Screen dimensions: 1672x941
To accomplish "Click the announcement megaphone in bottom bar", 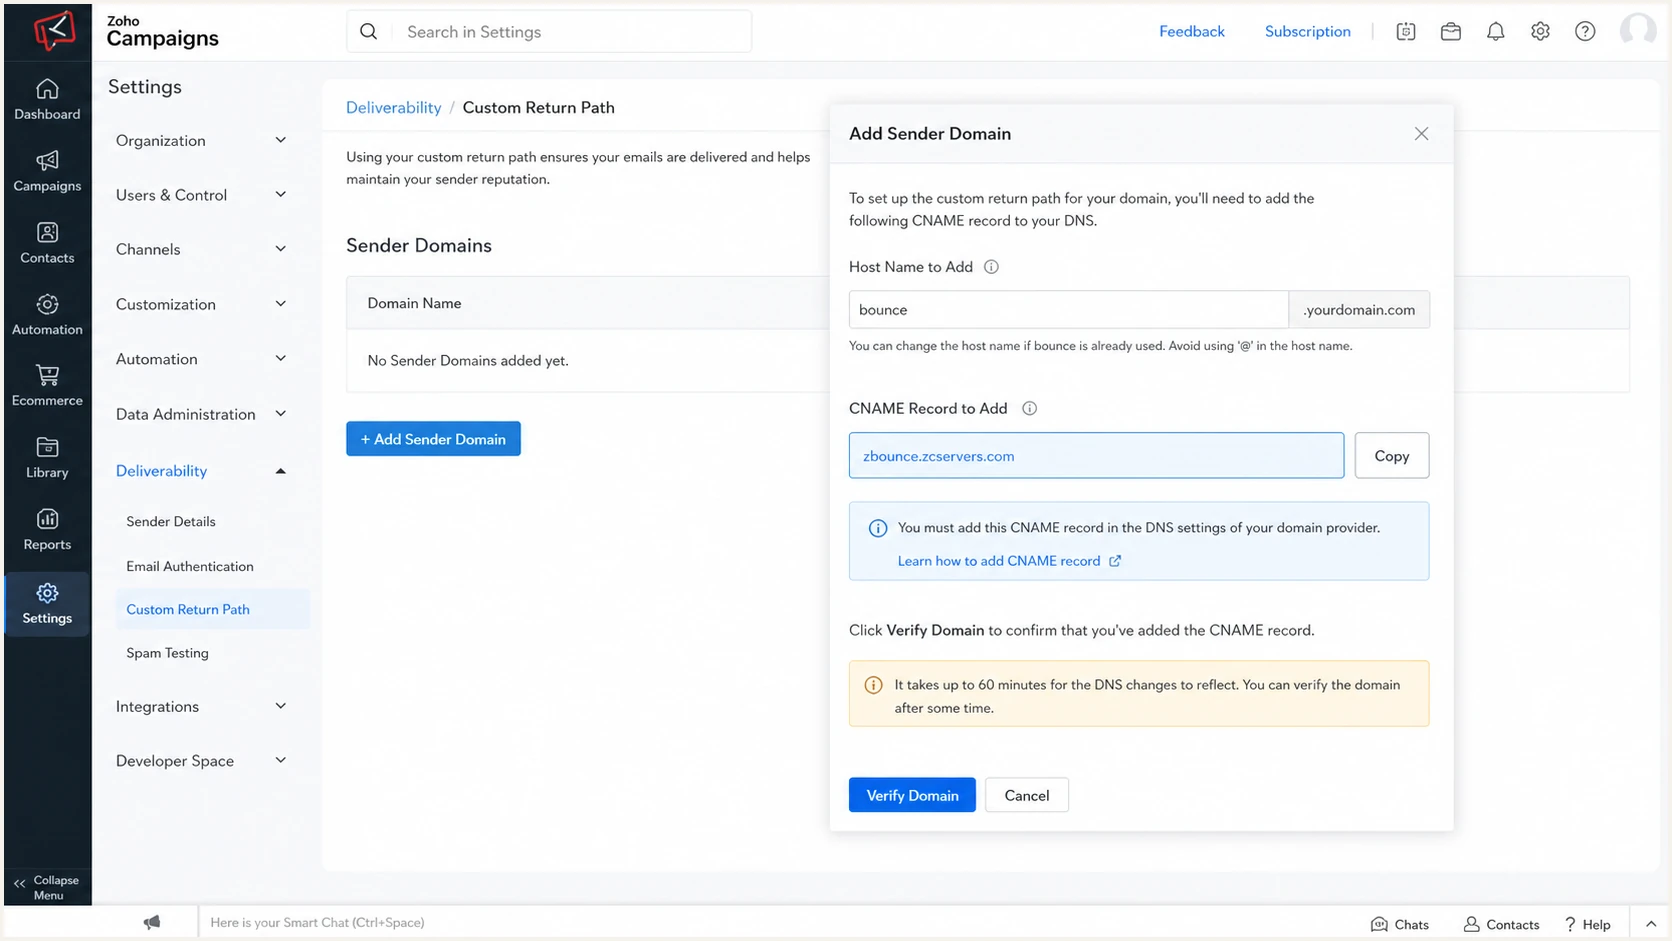I will coord(152,922).
